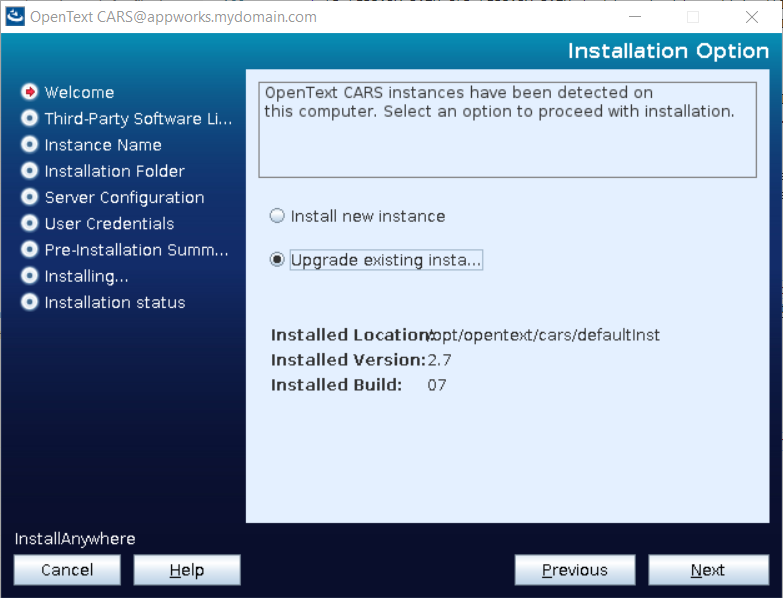
Task: Minimize the installer window
Action: click(x=632, y=17)
